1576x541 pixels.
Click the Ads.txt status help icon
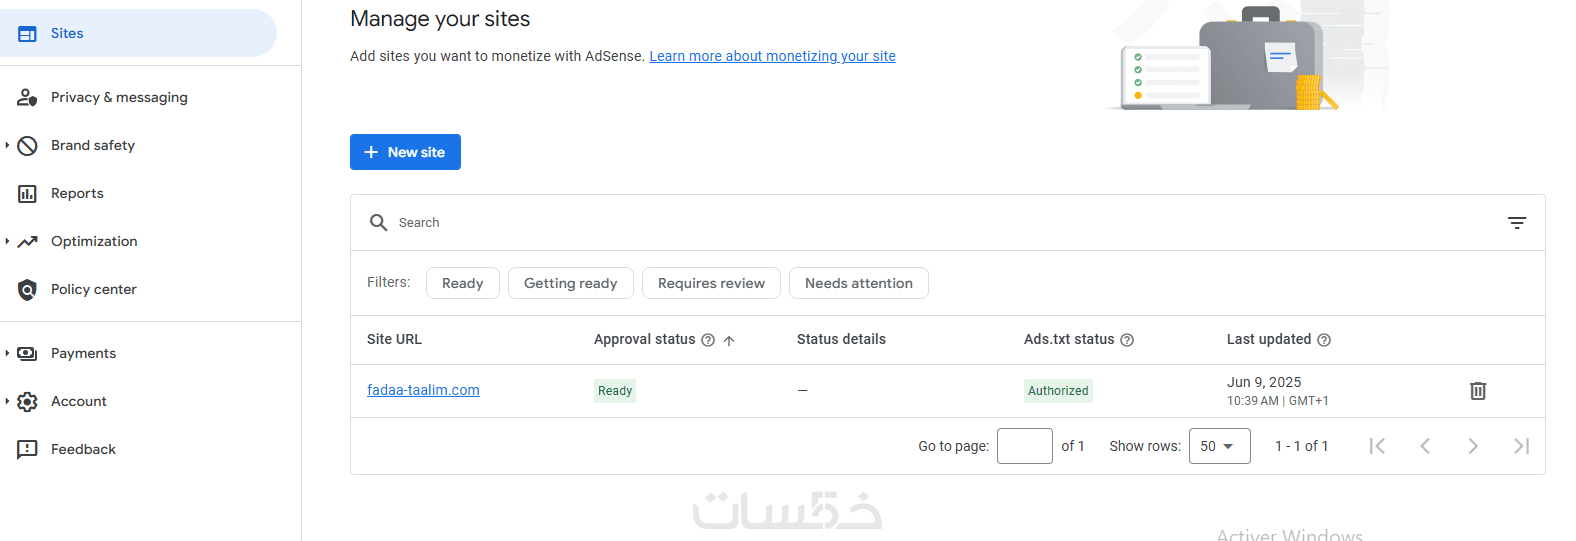tap(1127, 340)
